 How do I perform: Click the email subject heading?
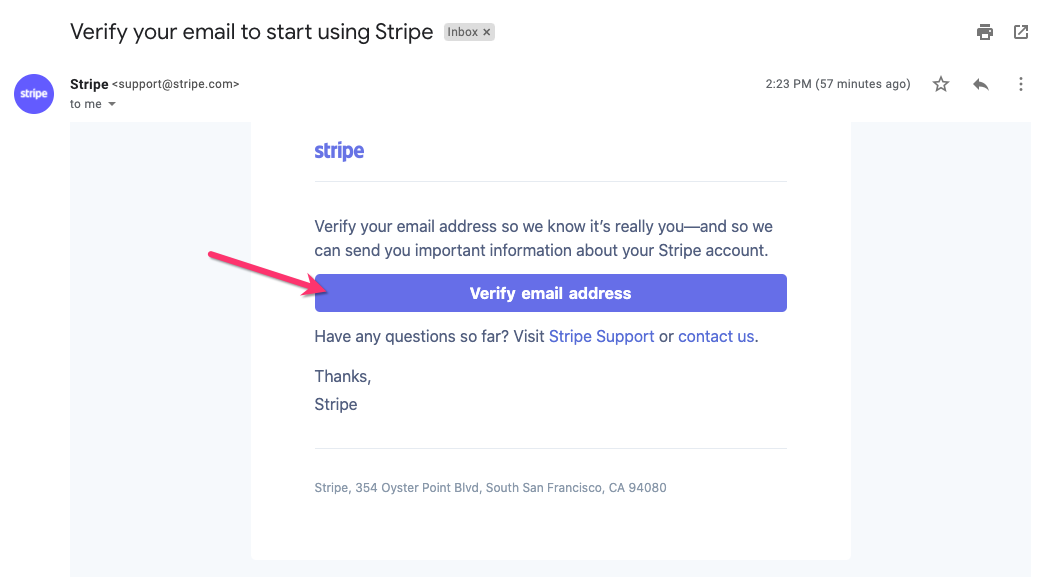[x=251, y=32]
